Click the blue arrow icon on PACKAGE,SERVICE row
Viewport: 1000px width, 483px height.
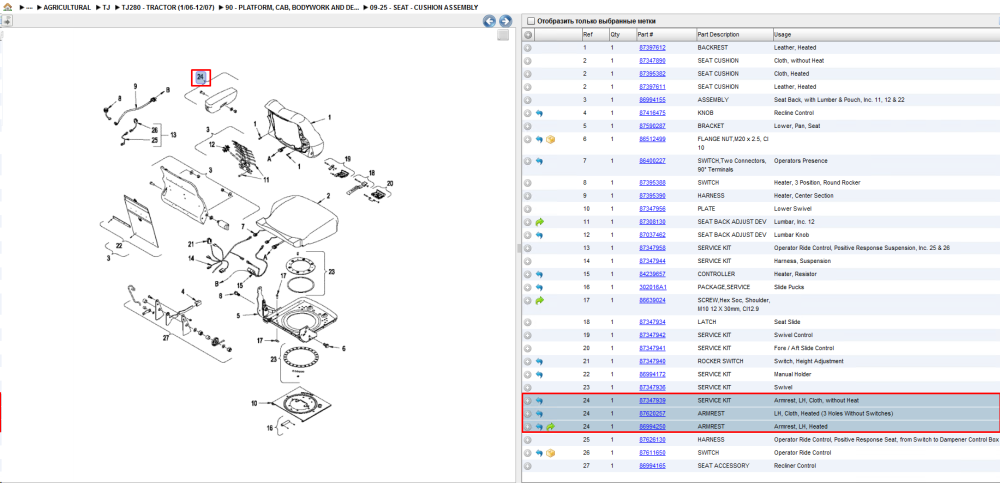tap(540, 287)
